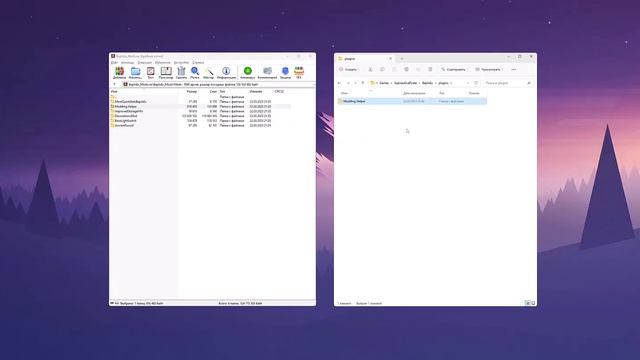Start the Антивирус scan in WinRAR toolbar
Screen dimensions: 640x360
point(247,73)
